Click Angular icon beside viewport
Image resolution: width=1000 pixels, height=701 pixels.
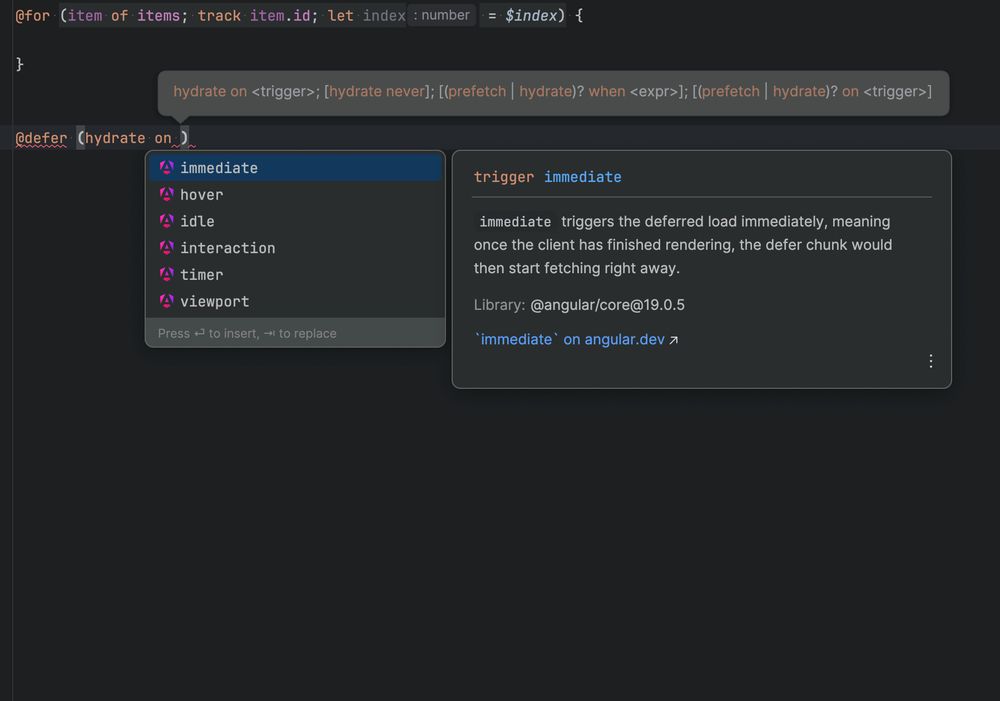[x=166, y=301]
